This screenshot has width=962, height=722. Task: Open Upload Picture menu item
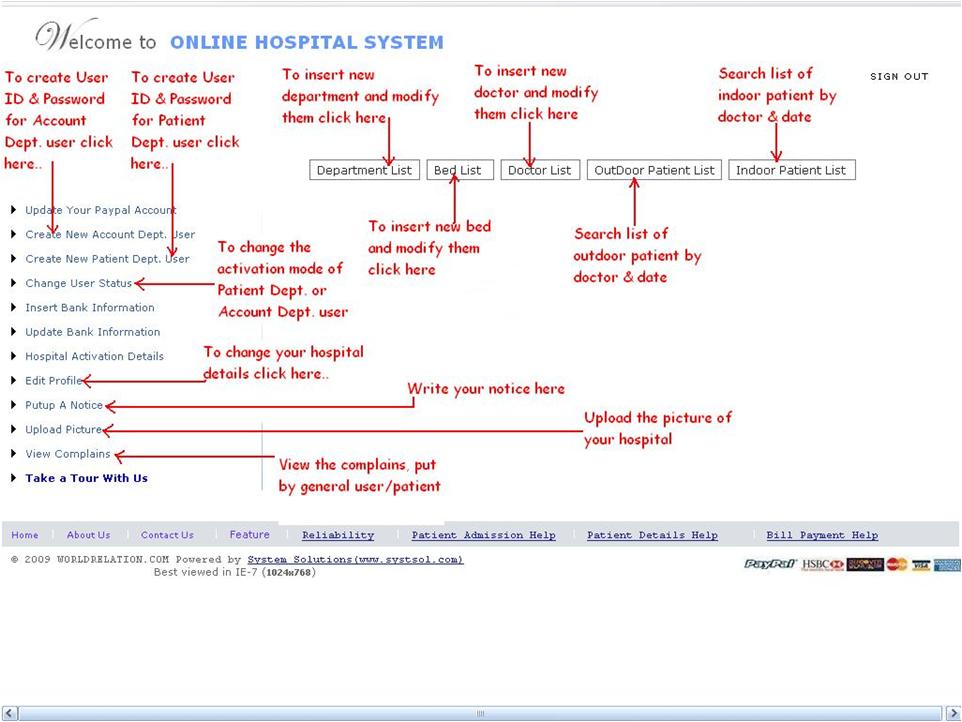[x=63, y=429]
